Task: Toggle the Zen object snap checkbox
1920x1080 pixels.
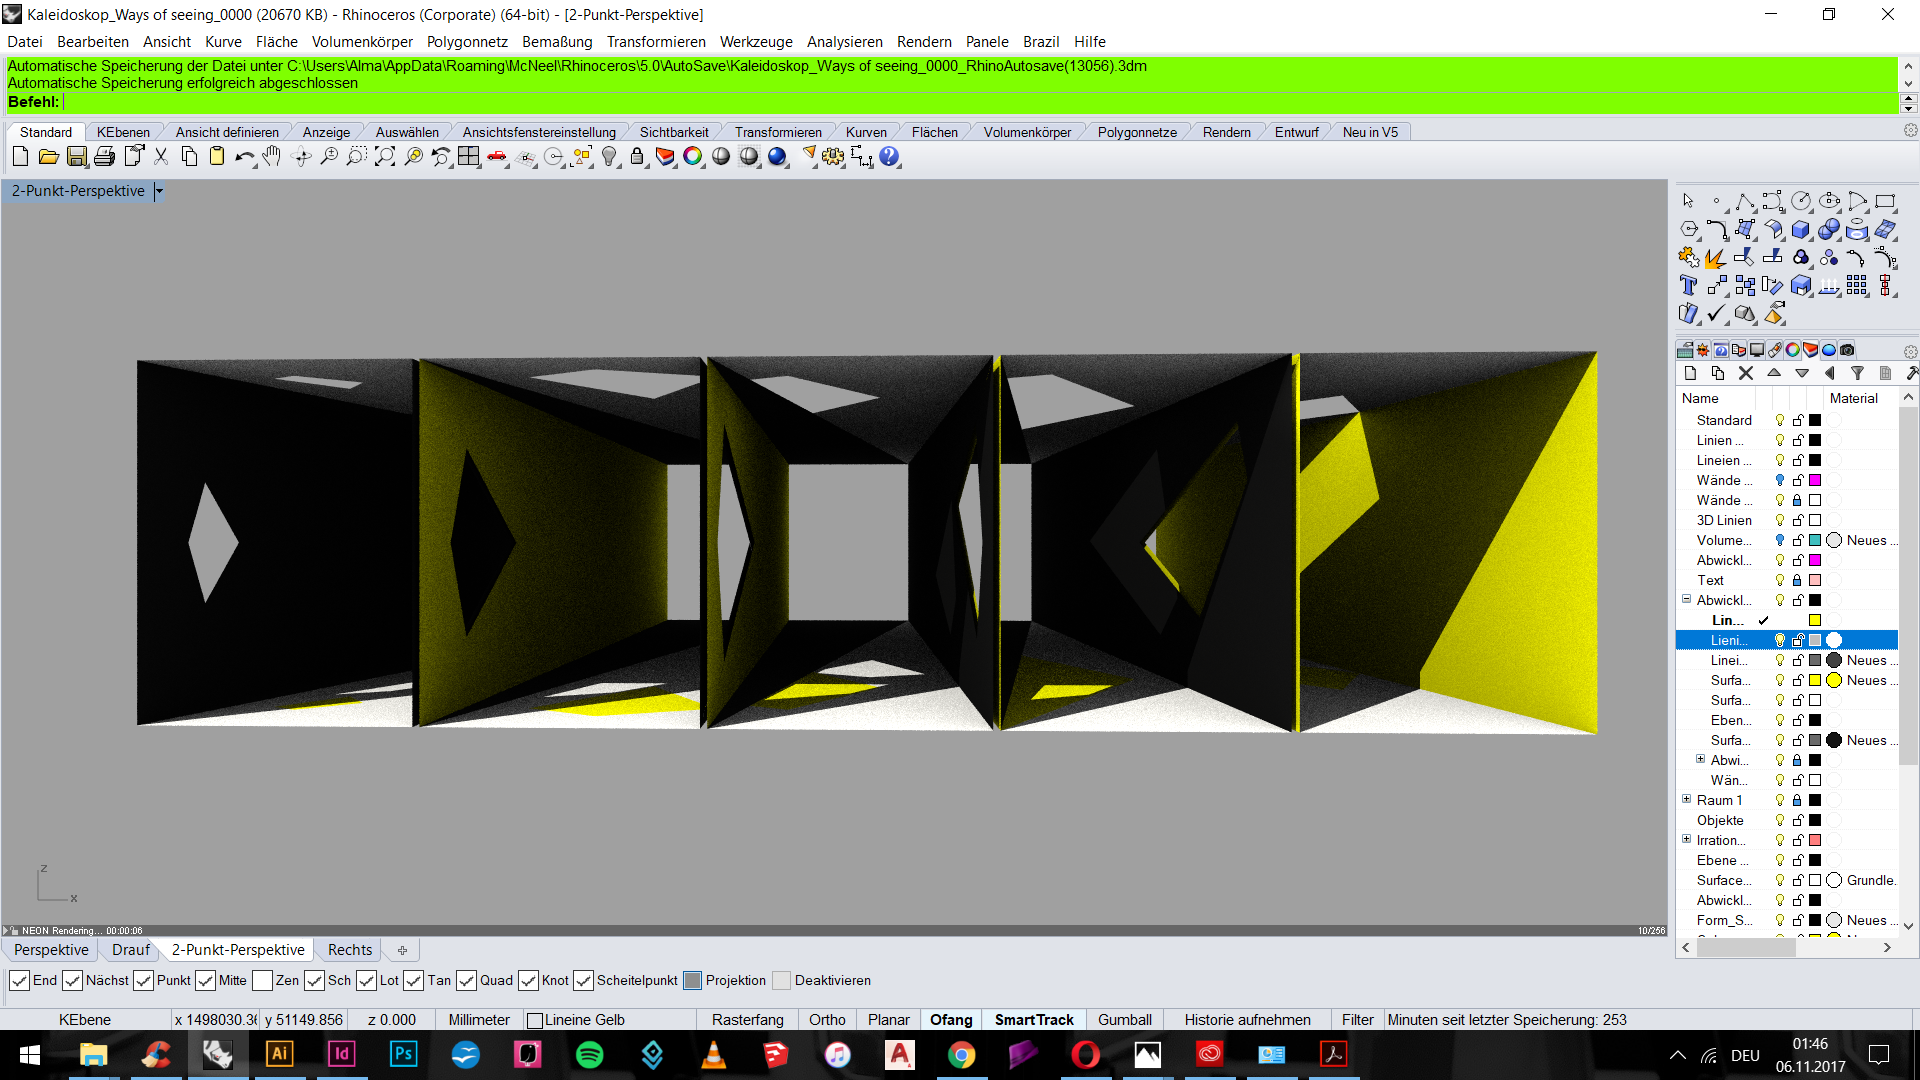Action: pyautogui.click(x=263, y=980)
